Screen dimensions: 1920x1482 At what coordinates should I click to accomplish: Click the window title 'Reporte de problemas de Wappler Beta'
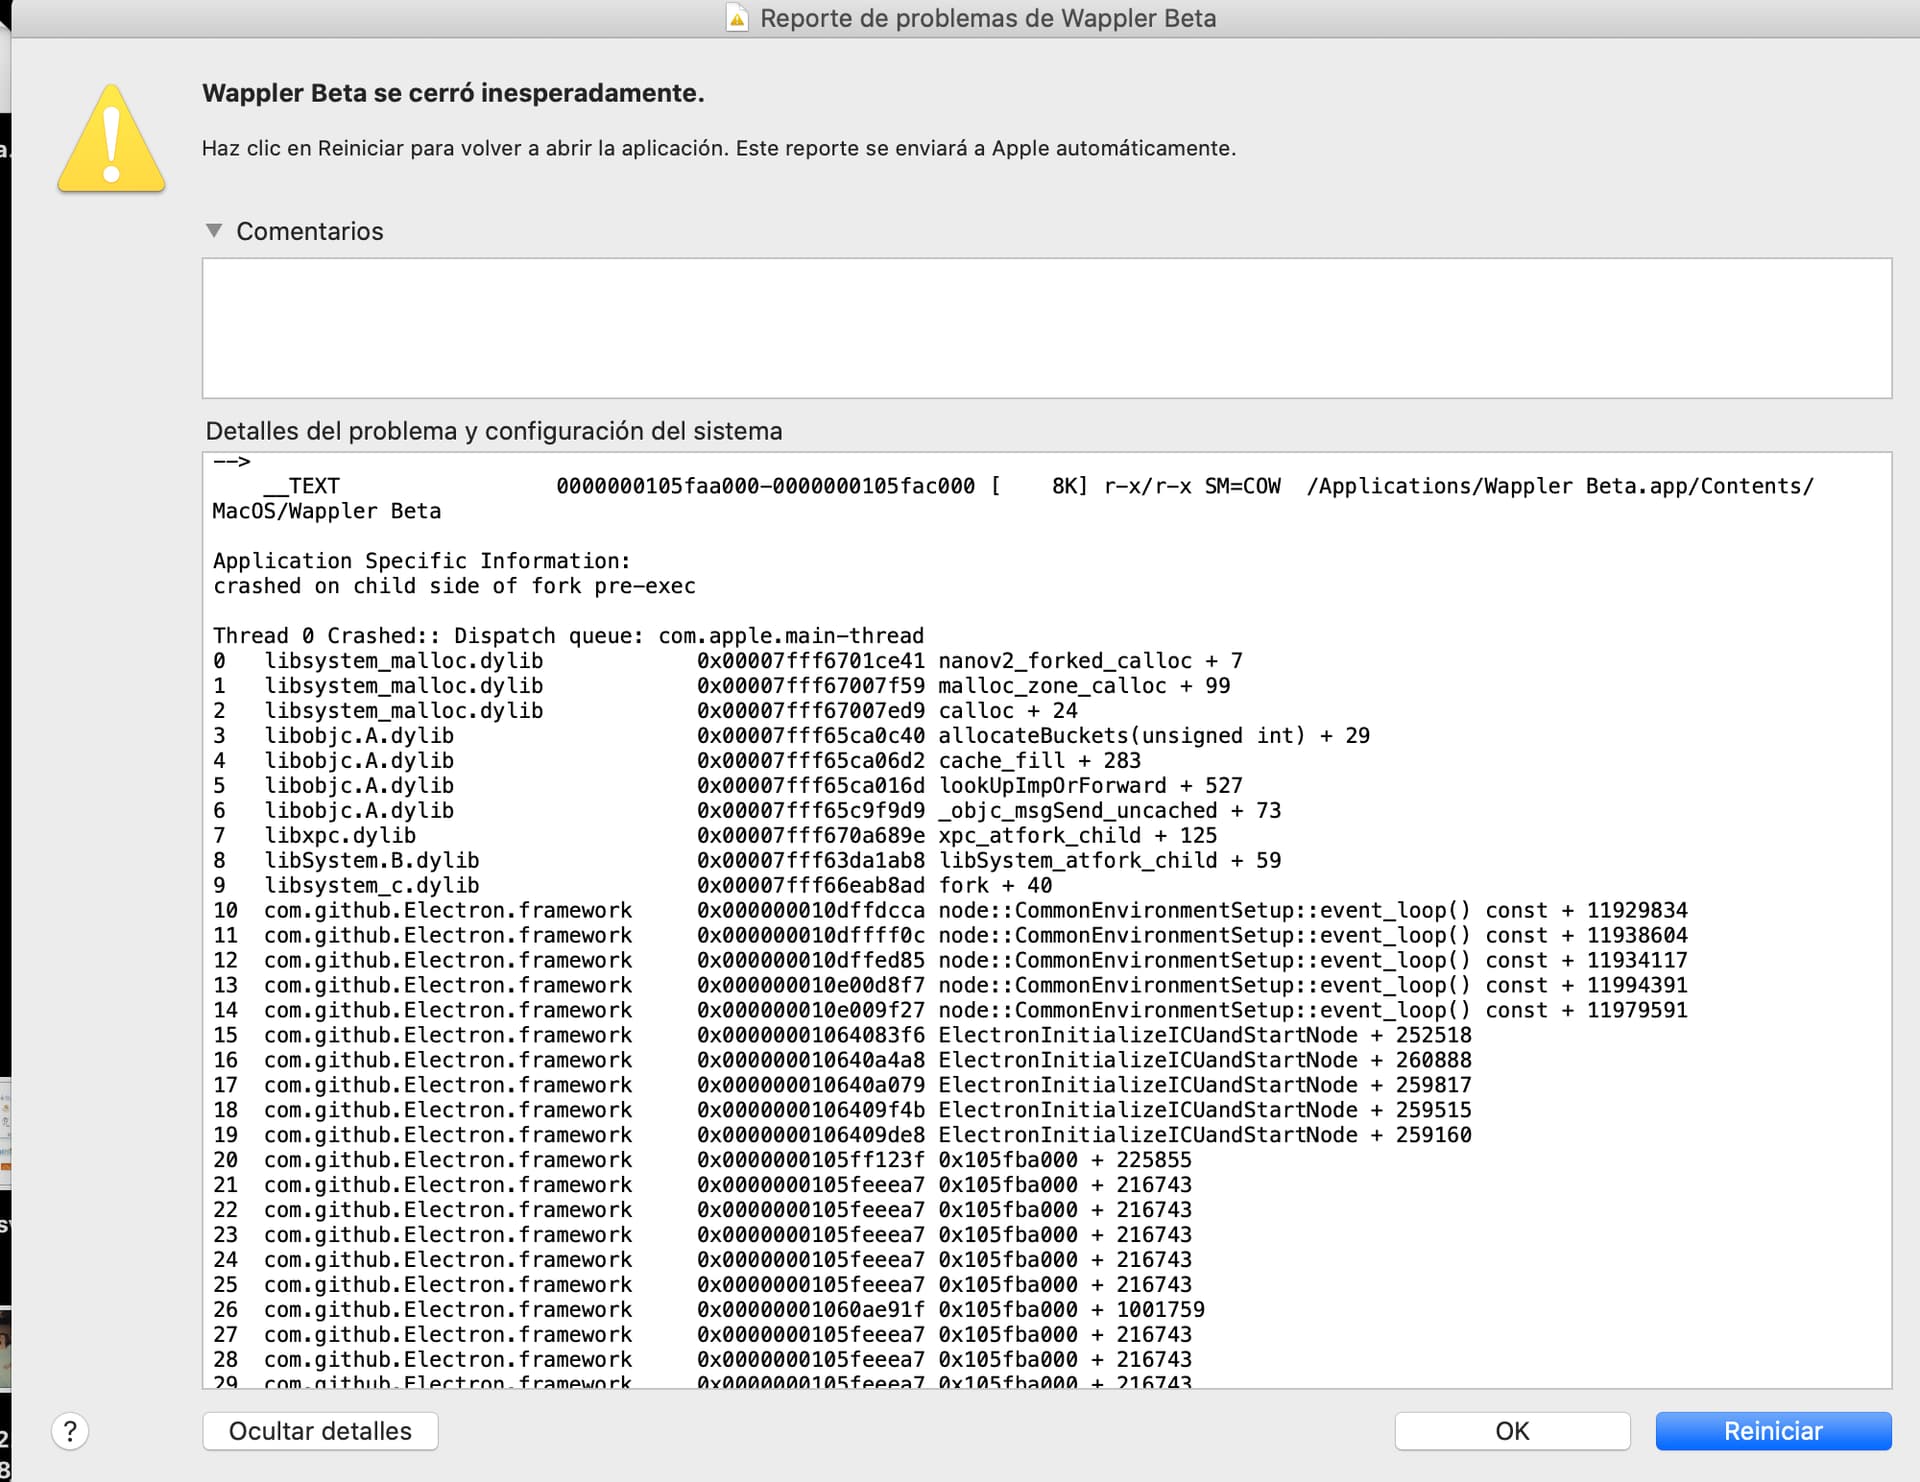(x=987, y=18)
